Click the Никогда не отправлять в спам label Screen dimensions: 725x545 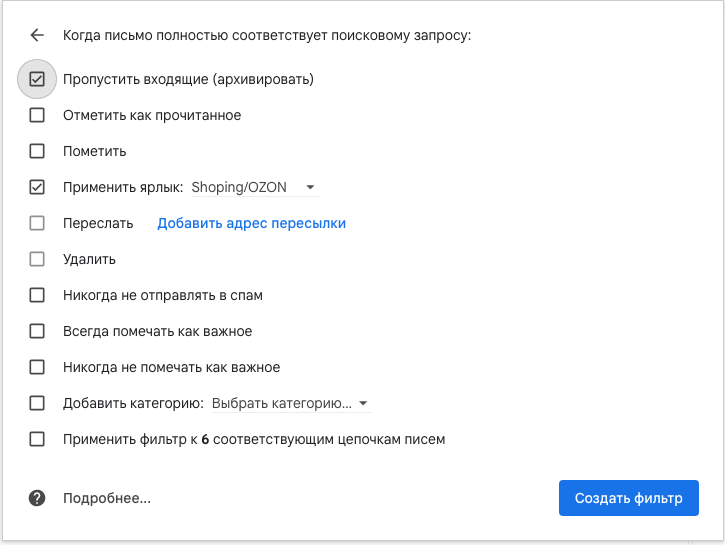point(162,295)
